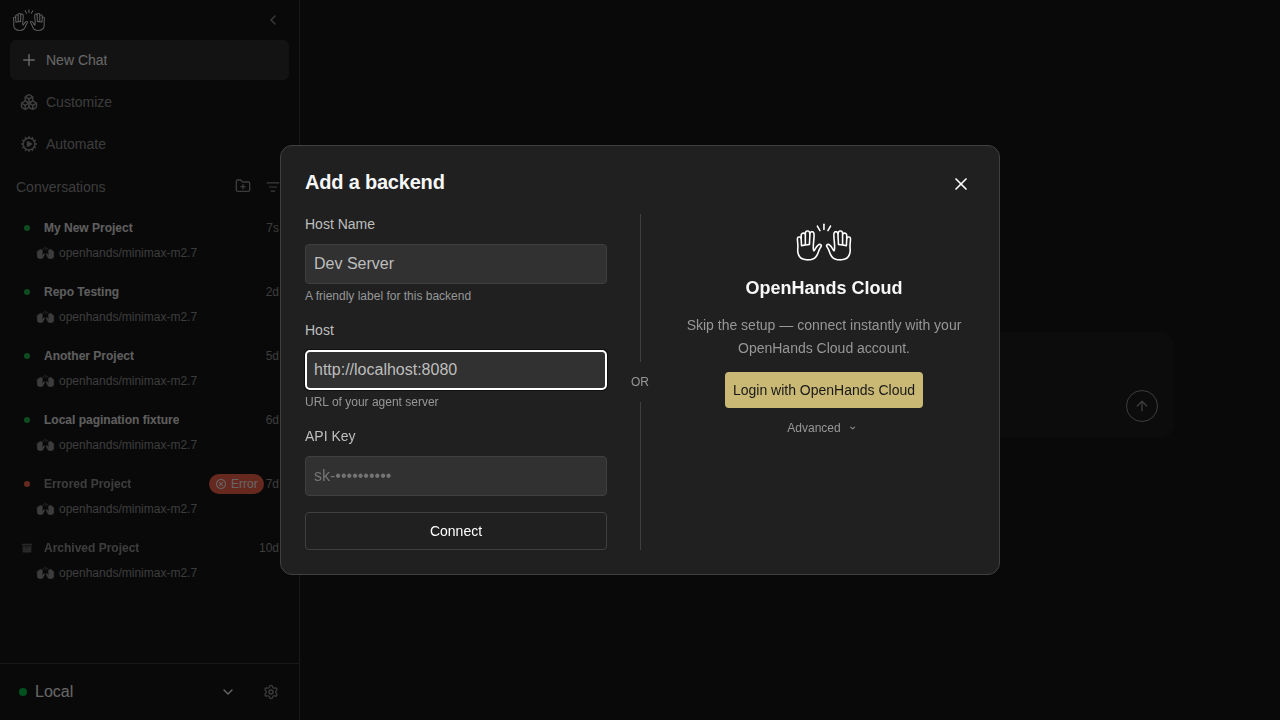Click the send arrow button in chat box
The height and width of the screenshot is (720, 1280).
pyautogui.click(x=1142, y=406)
